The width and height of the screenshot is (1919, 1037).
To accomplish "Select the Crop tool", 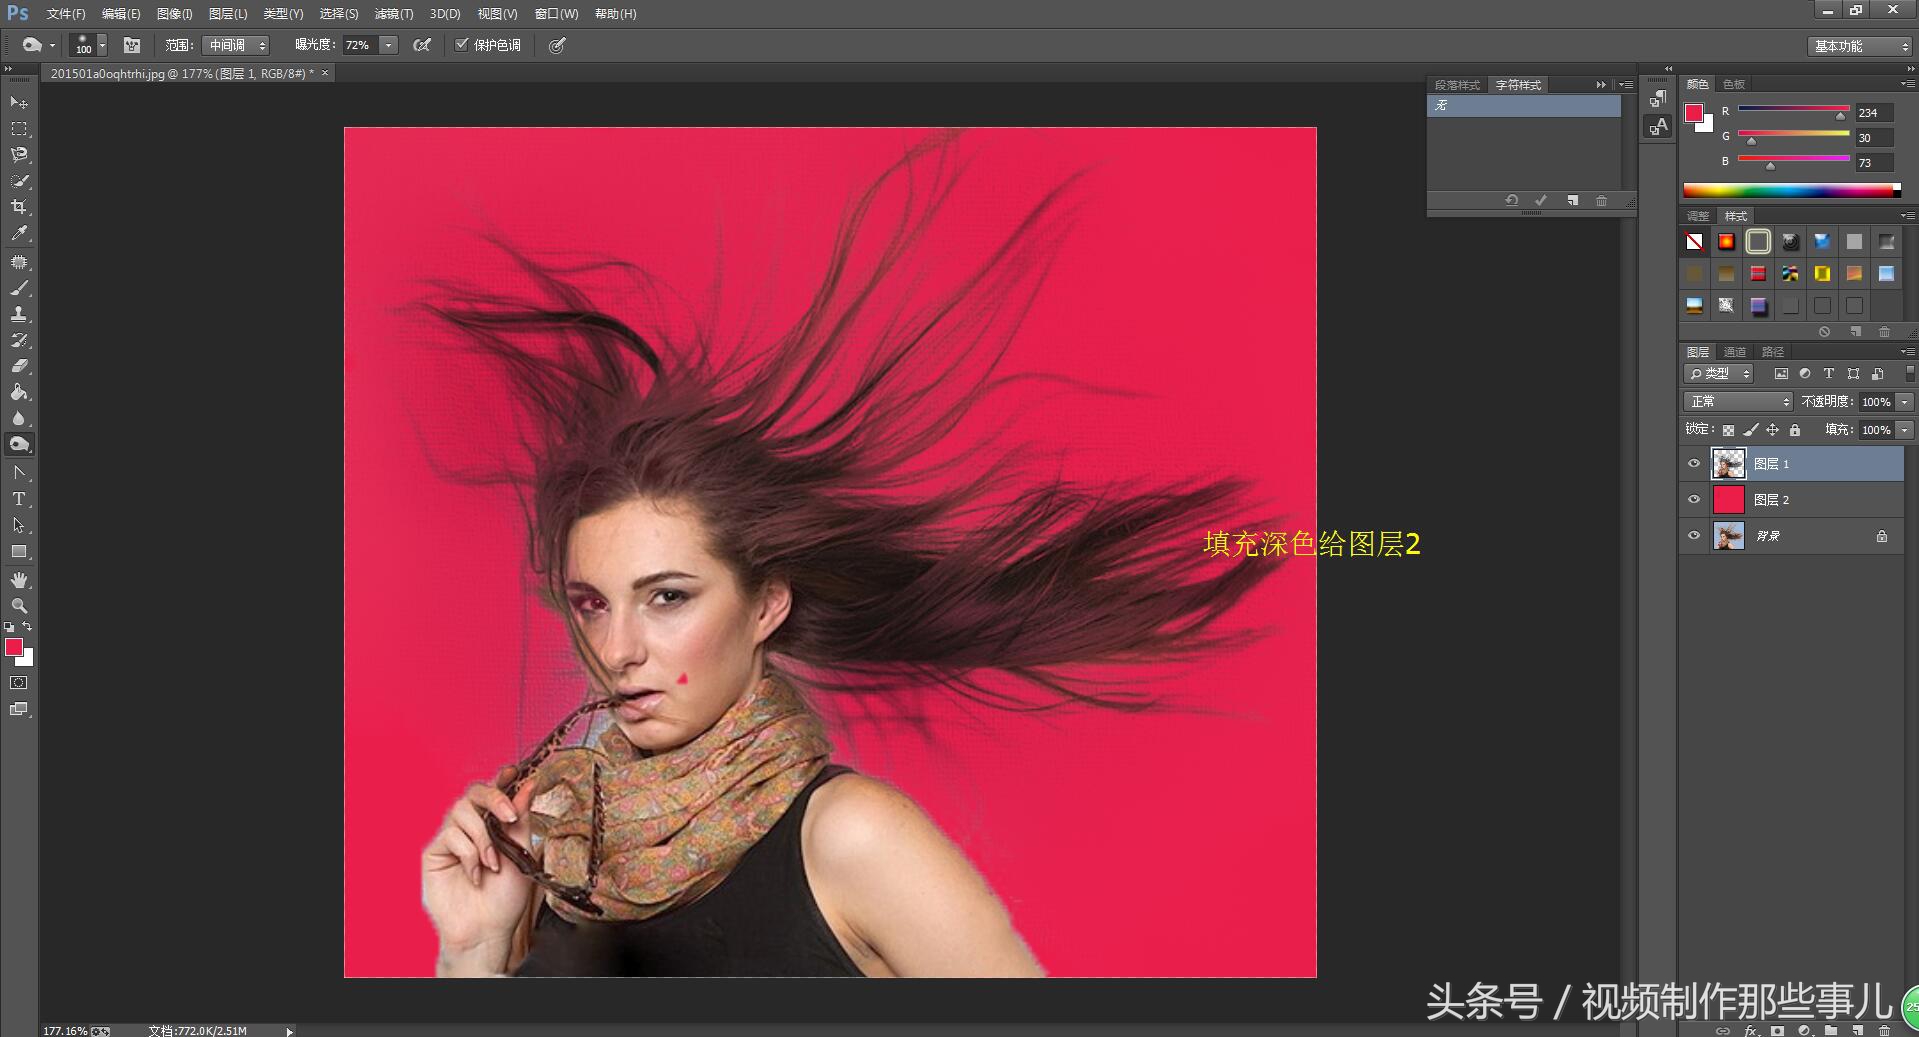I will [x=19, y=207].
